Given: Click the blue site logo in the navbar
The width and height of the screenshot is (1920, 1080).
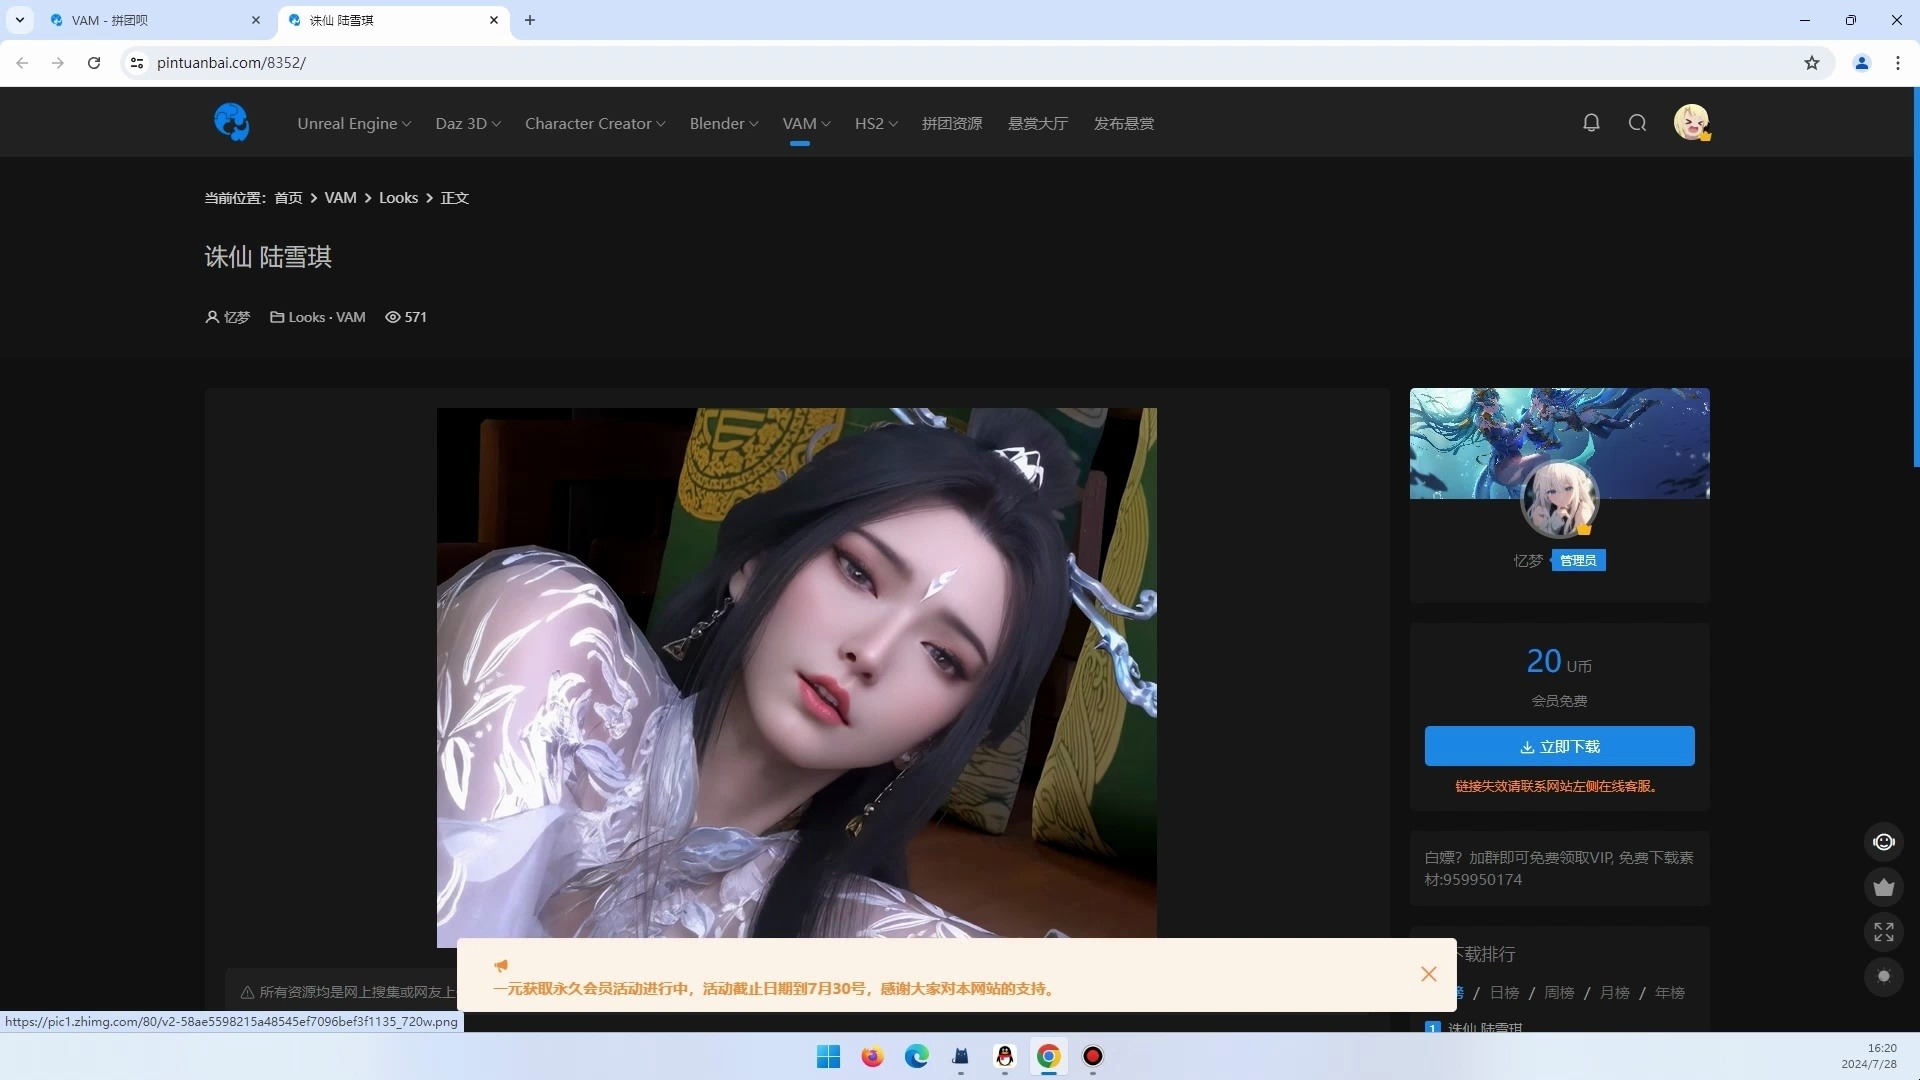Looking at the screenshot, I should click(x=232, y=122).
